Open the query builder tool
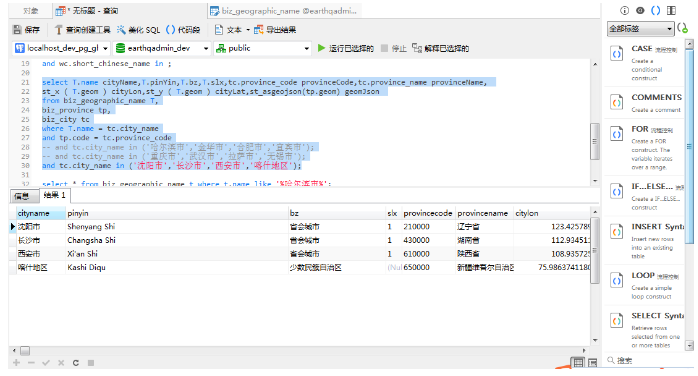This screenshot has height=376, width=698. pos(82,30)
